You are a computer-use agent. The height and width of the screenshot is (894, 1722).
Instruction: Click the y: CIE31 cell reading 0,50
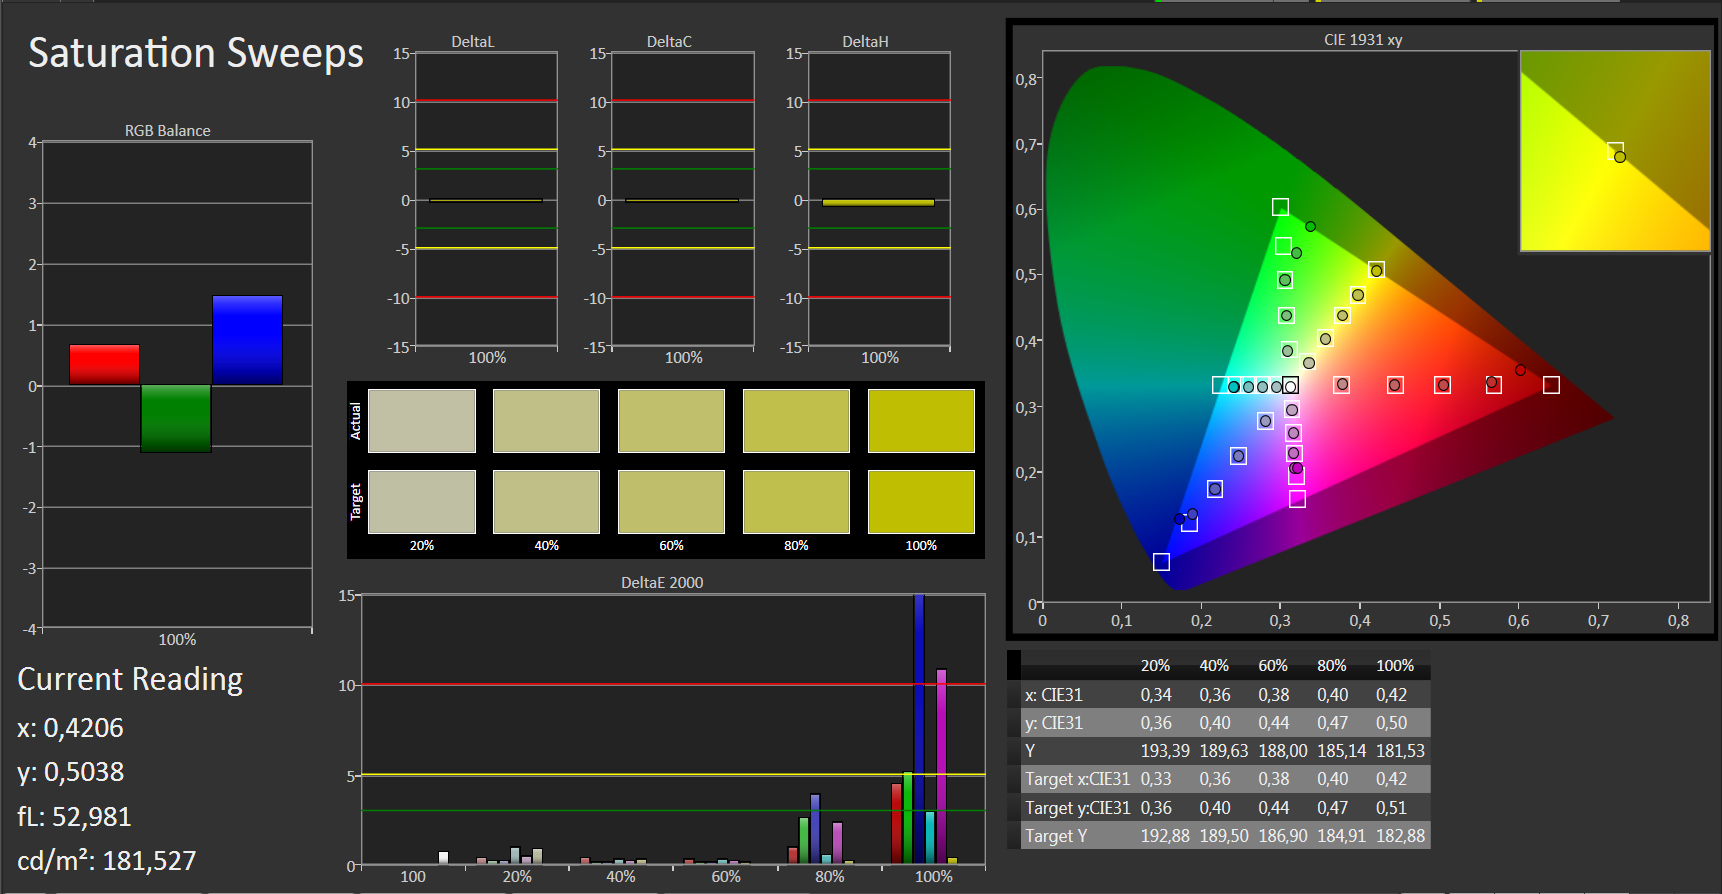(x=1391, y=722)
